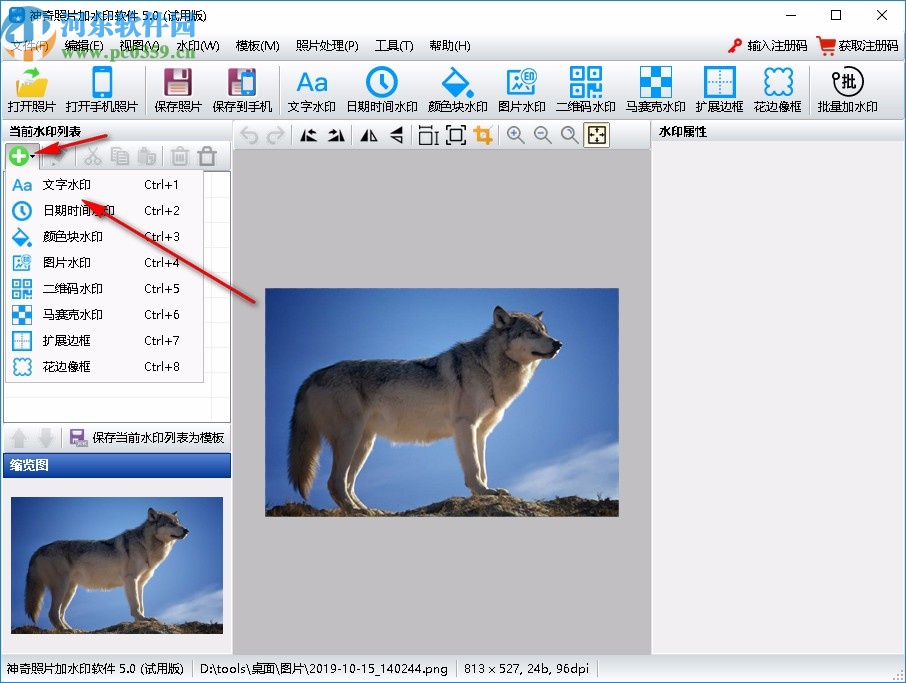
Task: Click the 打开照片 open photo icon
Action: [31, 83]
